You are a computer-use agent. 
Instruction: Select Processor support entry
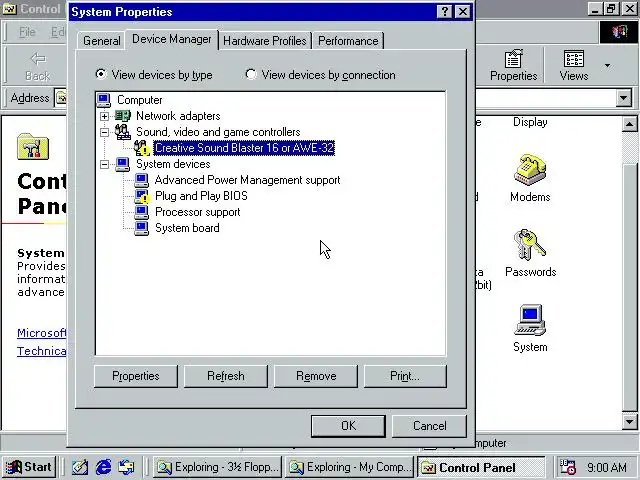pyautogui.click(x=198, y=212)
